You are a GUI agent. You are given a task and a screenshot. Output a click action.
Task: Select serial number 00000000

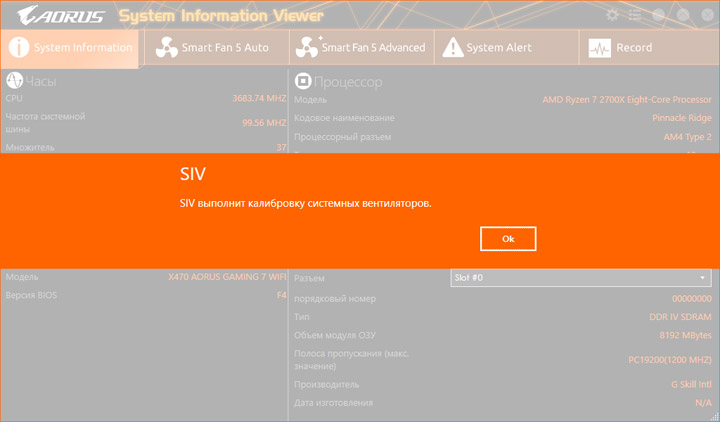pyautogui.click(x=692, y=299)
